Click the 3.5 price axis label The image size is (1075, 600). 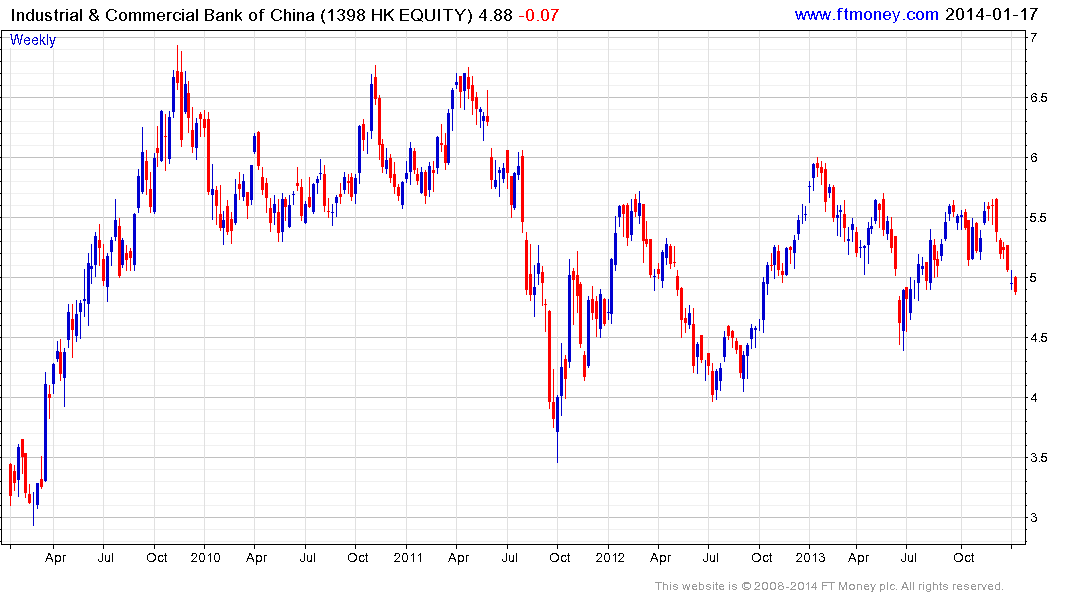[1039, 458]
